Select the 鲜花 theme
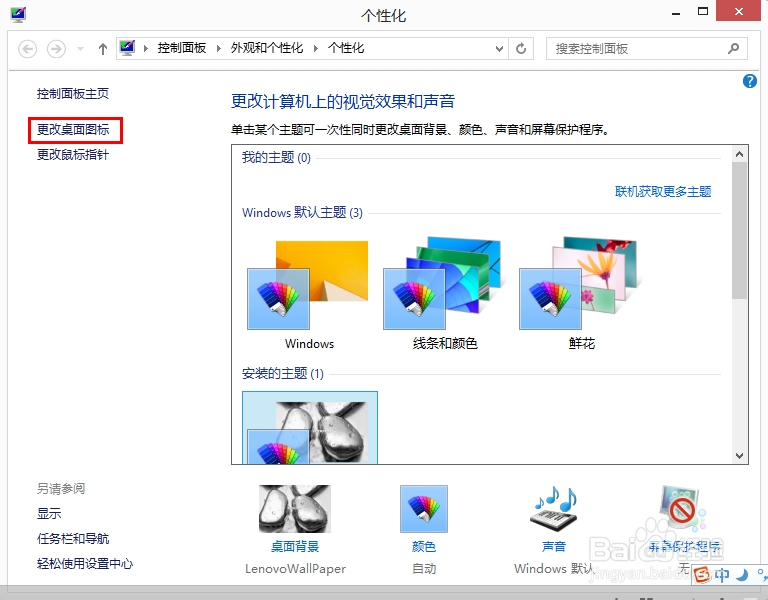768x600 pixels. coord(581,293)
